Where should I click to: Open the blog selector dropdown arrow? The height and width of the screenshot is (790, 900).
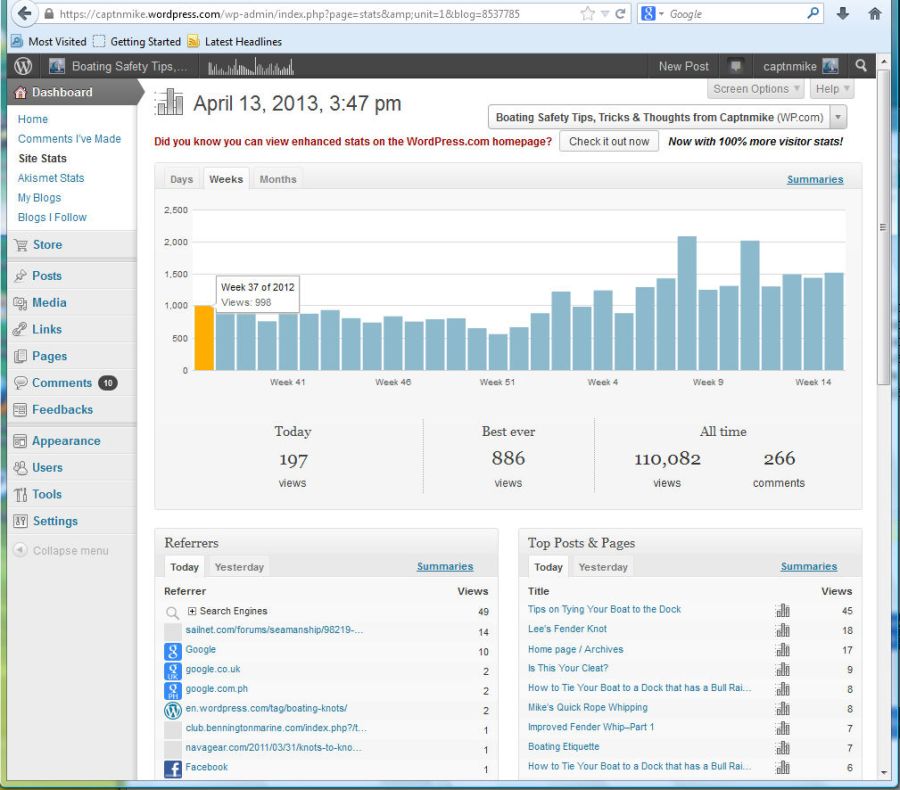click(x=838, y=117)
